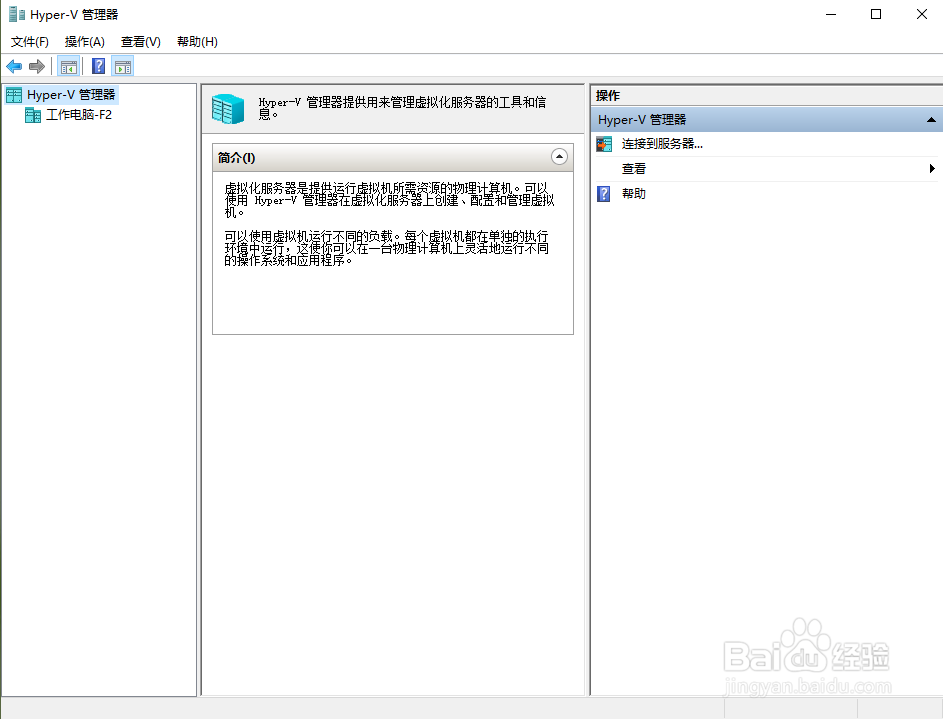This screenshot has width=943, height=719.
Task: Open the 帮助(H) menu
Action: (x=196, y=42)
